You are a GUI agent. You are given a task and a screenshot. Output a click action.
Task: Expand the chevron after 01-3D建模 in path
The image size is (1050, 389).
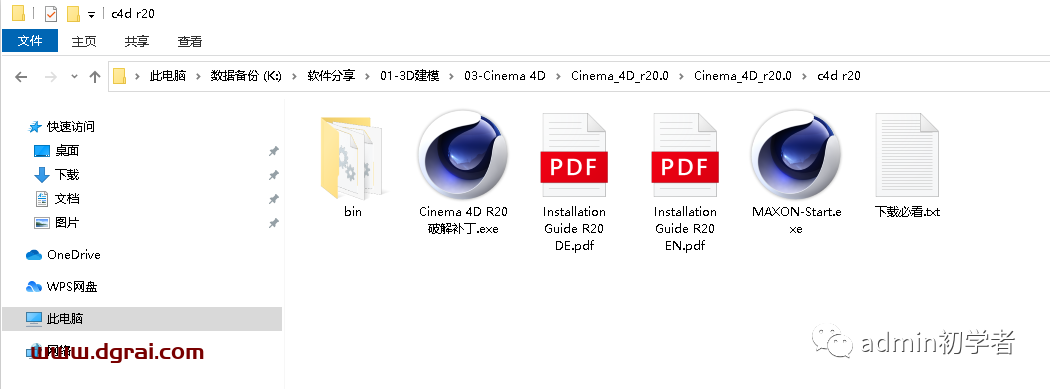coord(452,76)
